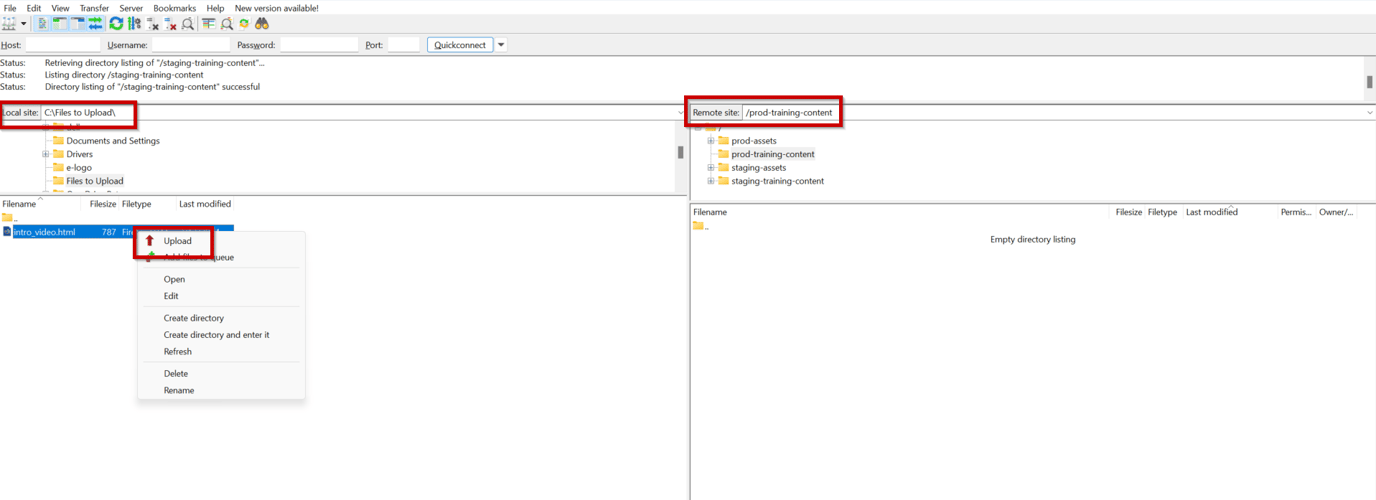Open the Site Manager icon
This screenshot has width=1376, height=500.
[9, 24]
